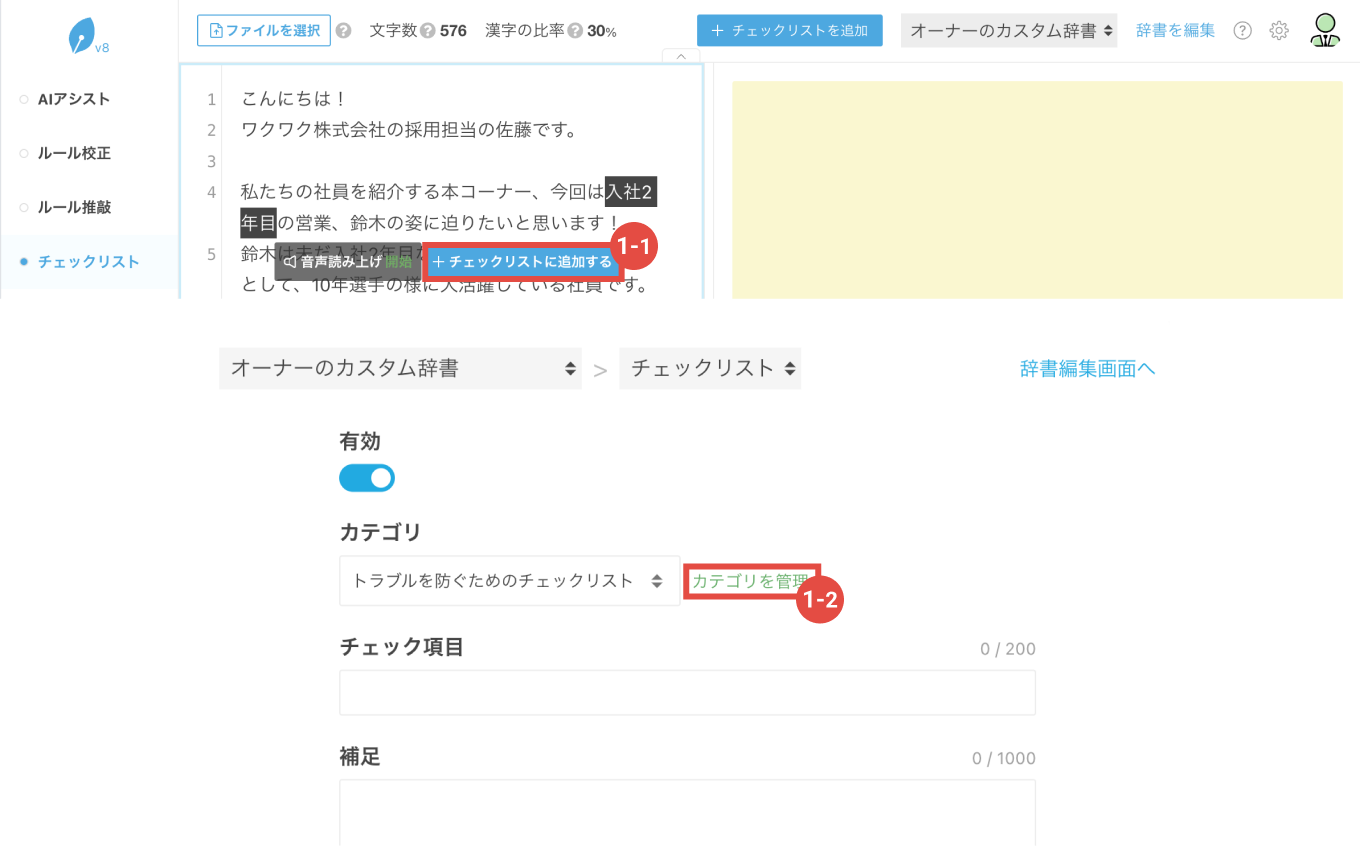Click the feather logo v8 icon

(x=88, y=36)
